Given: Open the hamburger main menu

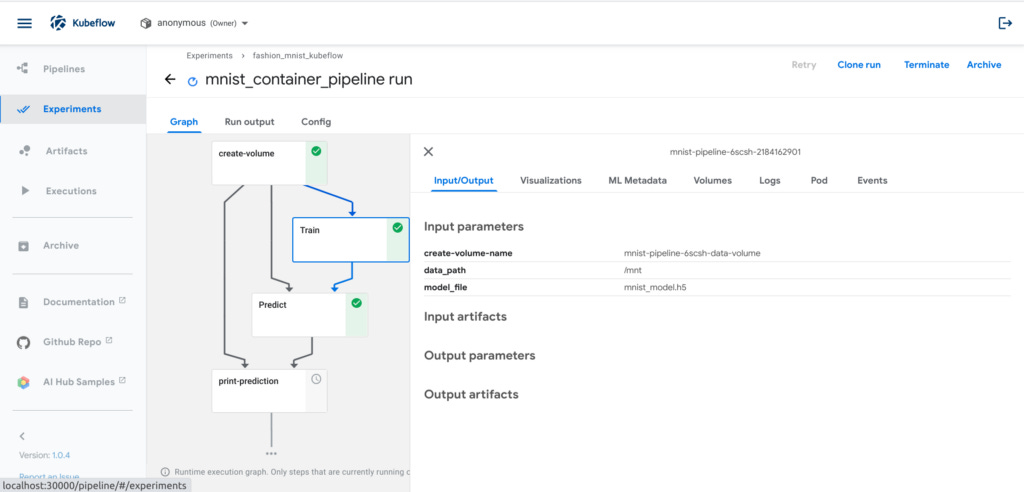Looking at the screenshot, I should (x=24, y=24).
